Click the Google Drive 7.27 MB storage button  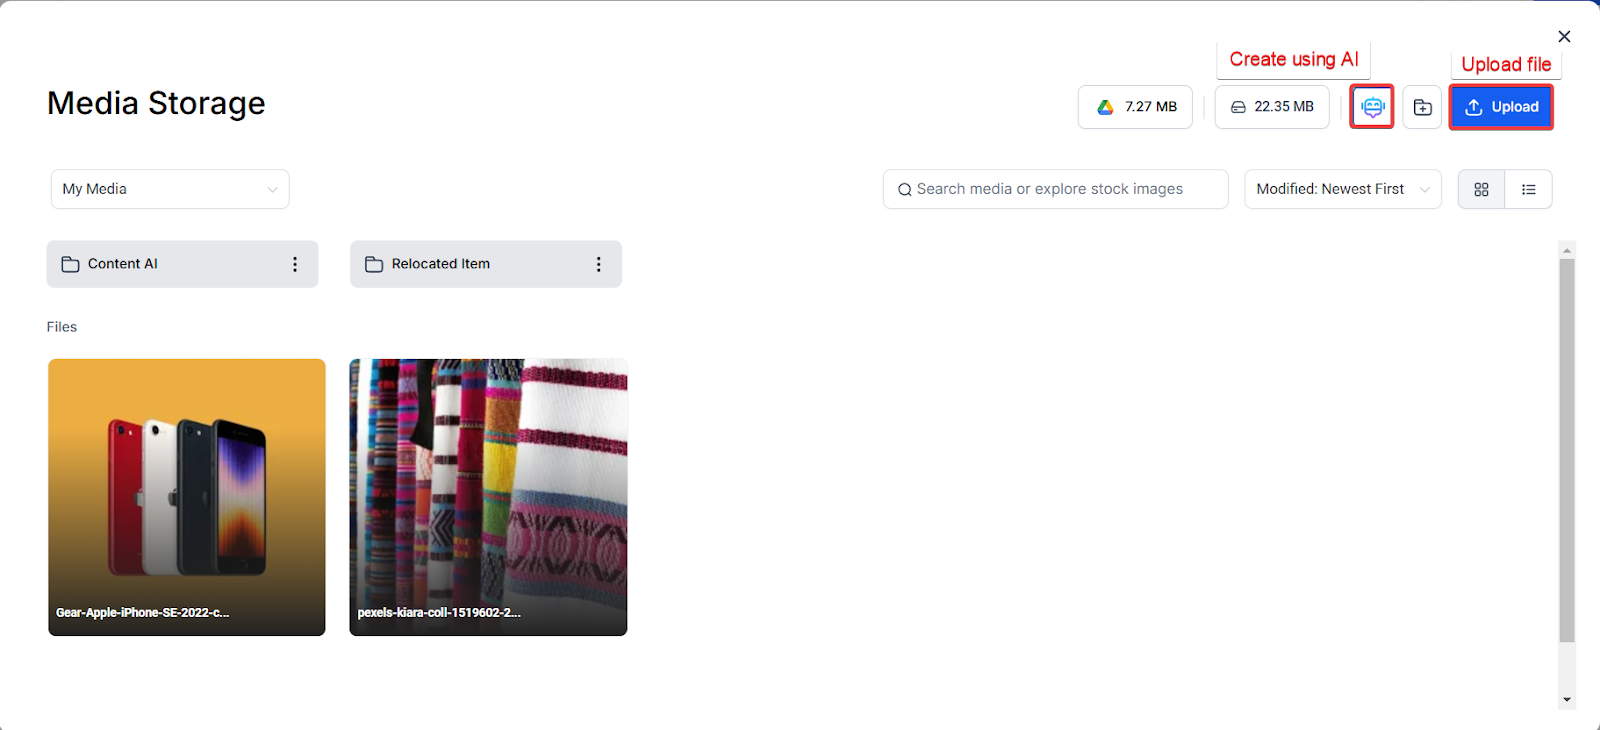click(1135, 107)
